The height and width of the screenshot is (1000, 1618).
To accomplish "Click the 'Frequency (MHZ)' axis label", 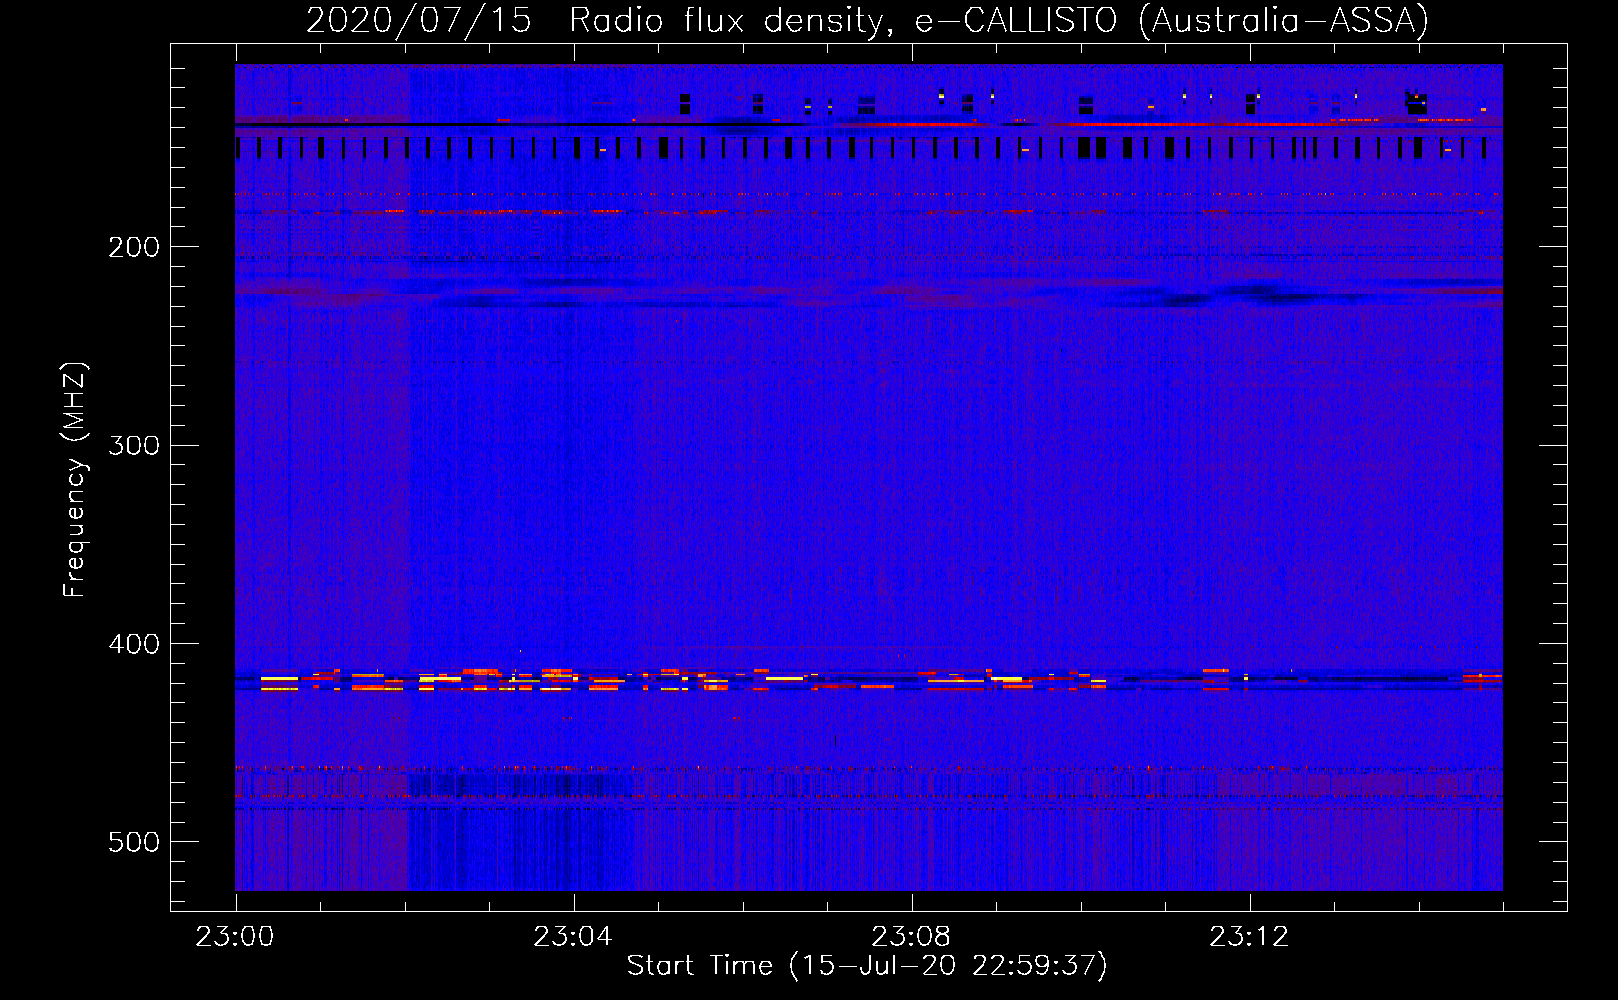I will coord(75,480).
